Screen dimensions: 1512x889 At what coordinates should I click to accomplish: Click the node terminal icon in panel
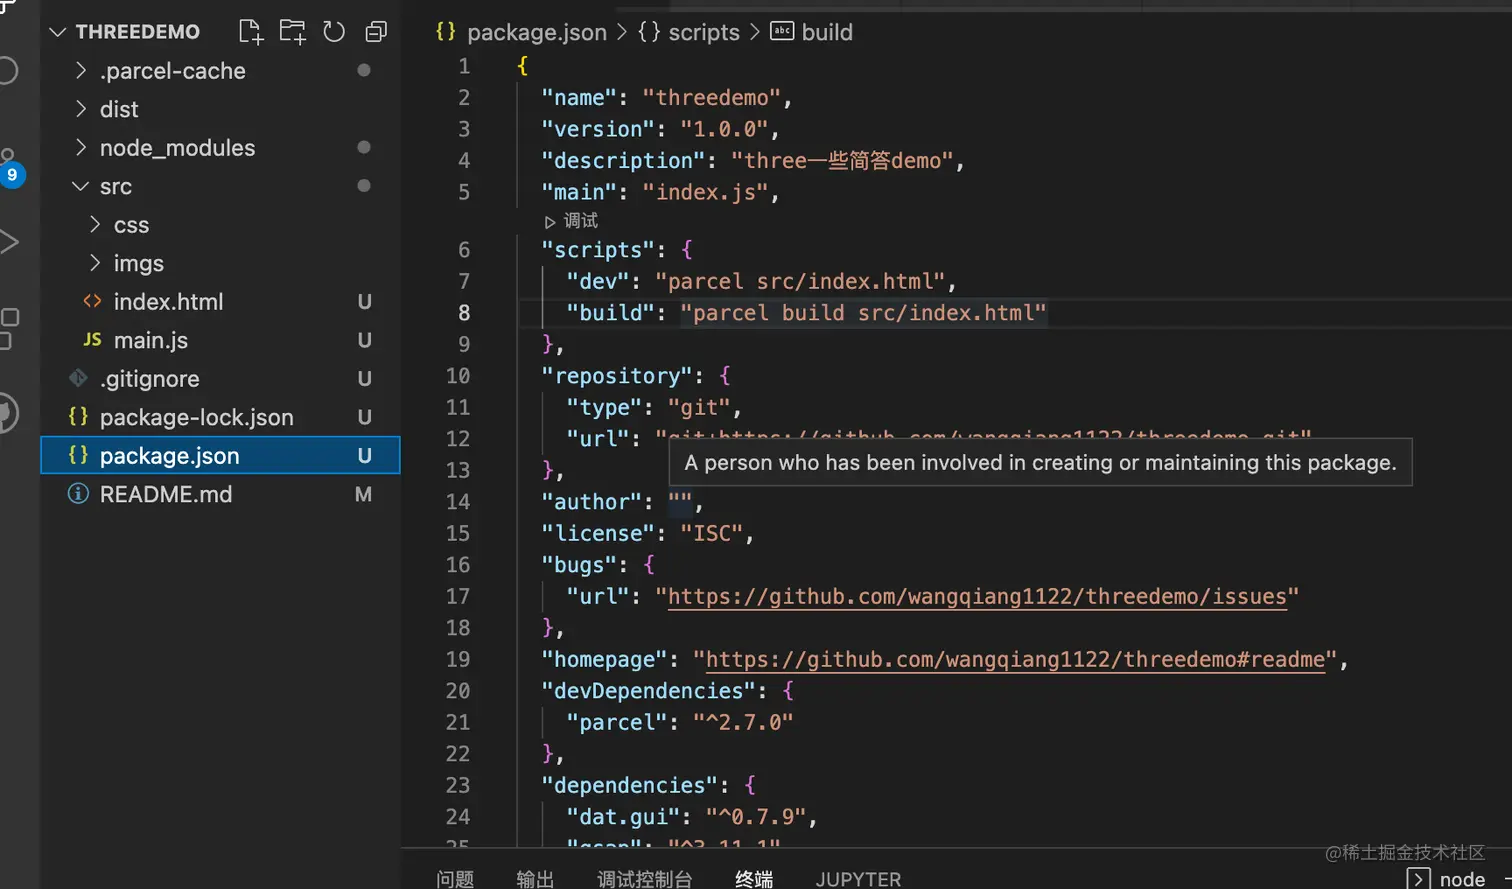[x=1418, y=878]
